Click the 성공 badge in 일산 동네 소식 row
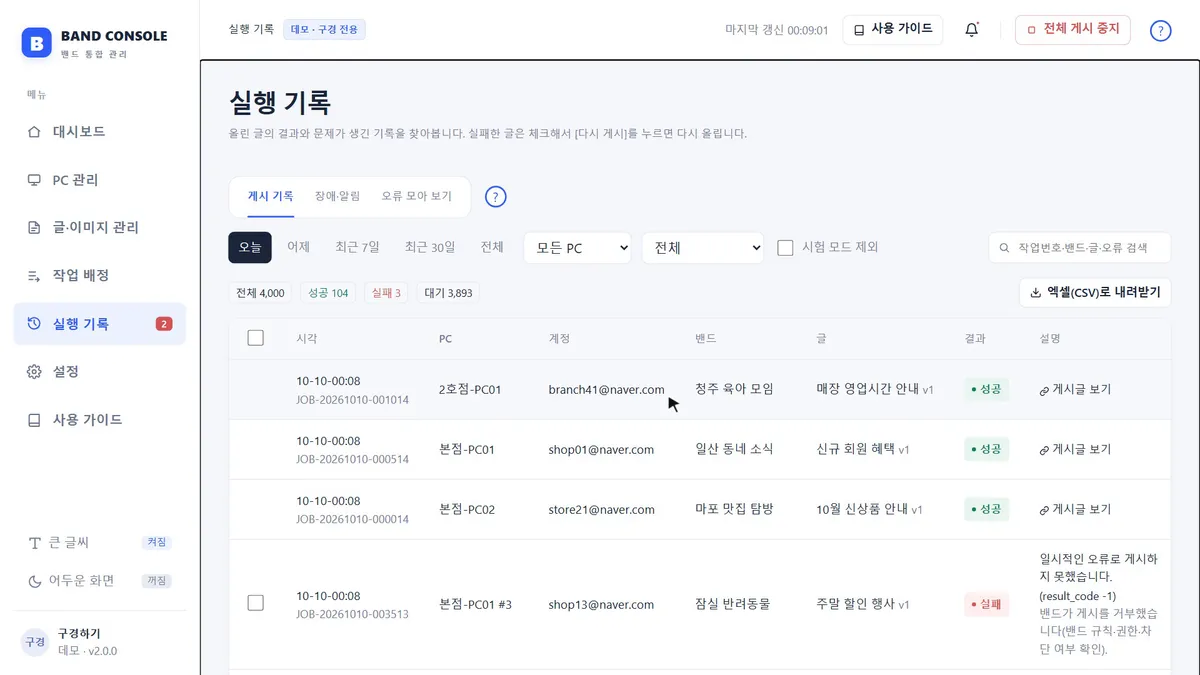The image size is (1200, 675). (x=986, y=450)
